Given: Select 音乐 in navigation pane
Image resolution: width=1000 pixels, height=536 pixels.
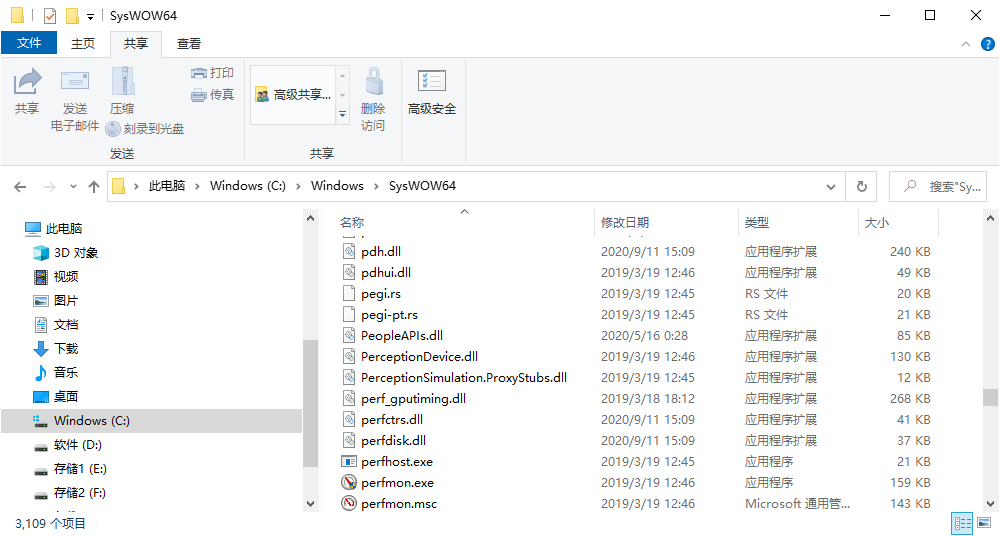Looking at the screenshot, I should [55, 373].
